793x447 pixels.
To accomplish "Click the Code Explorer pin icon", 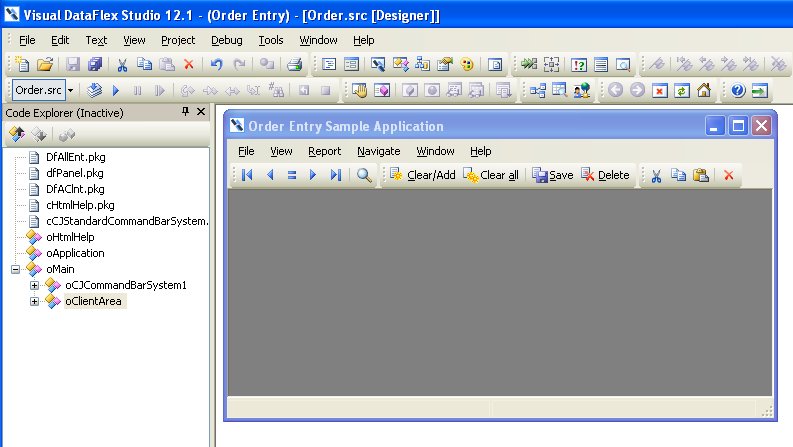I will pos(185,112).
